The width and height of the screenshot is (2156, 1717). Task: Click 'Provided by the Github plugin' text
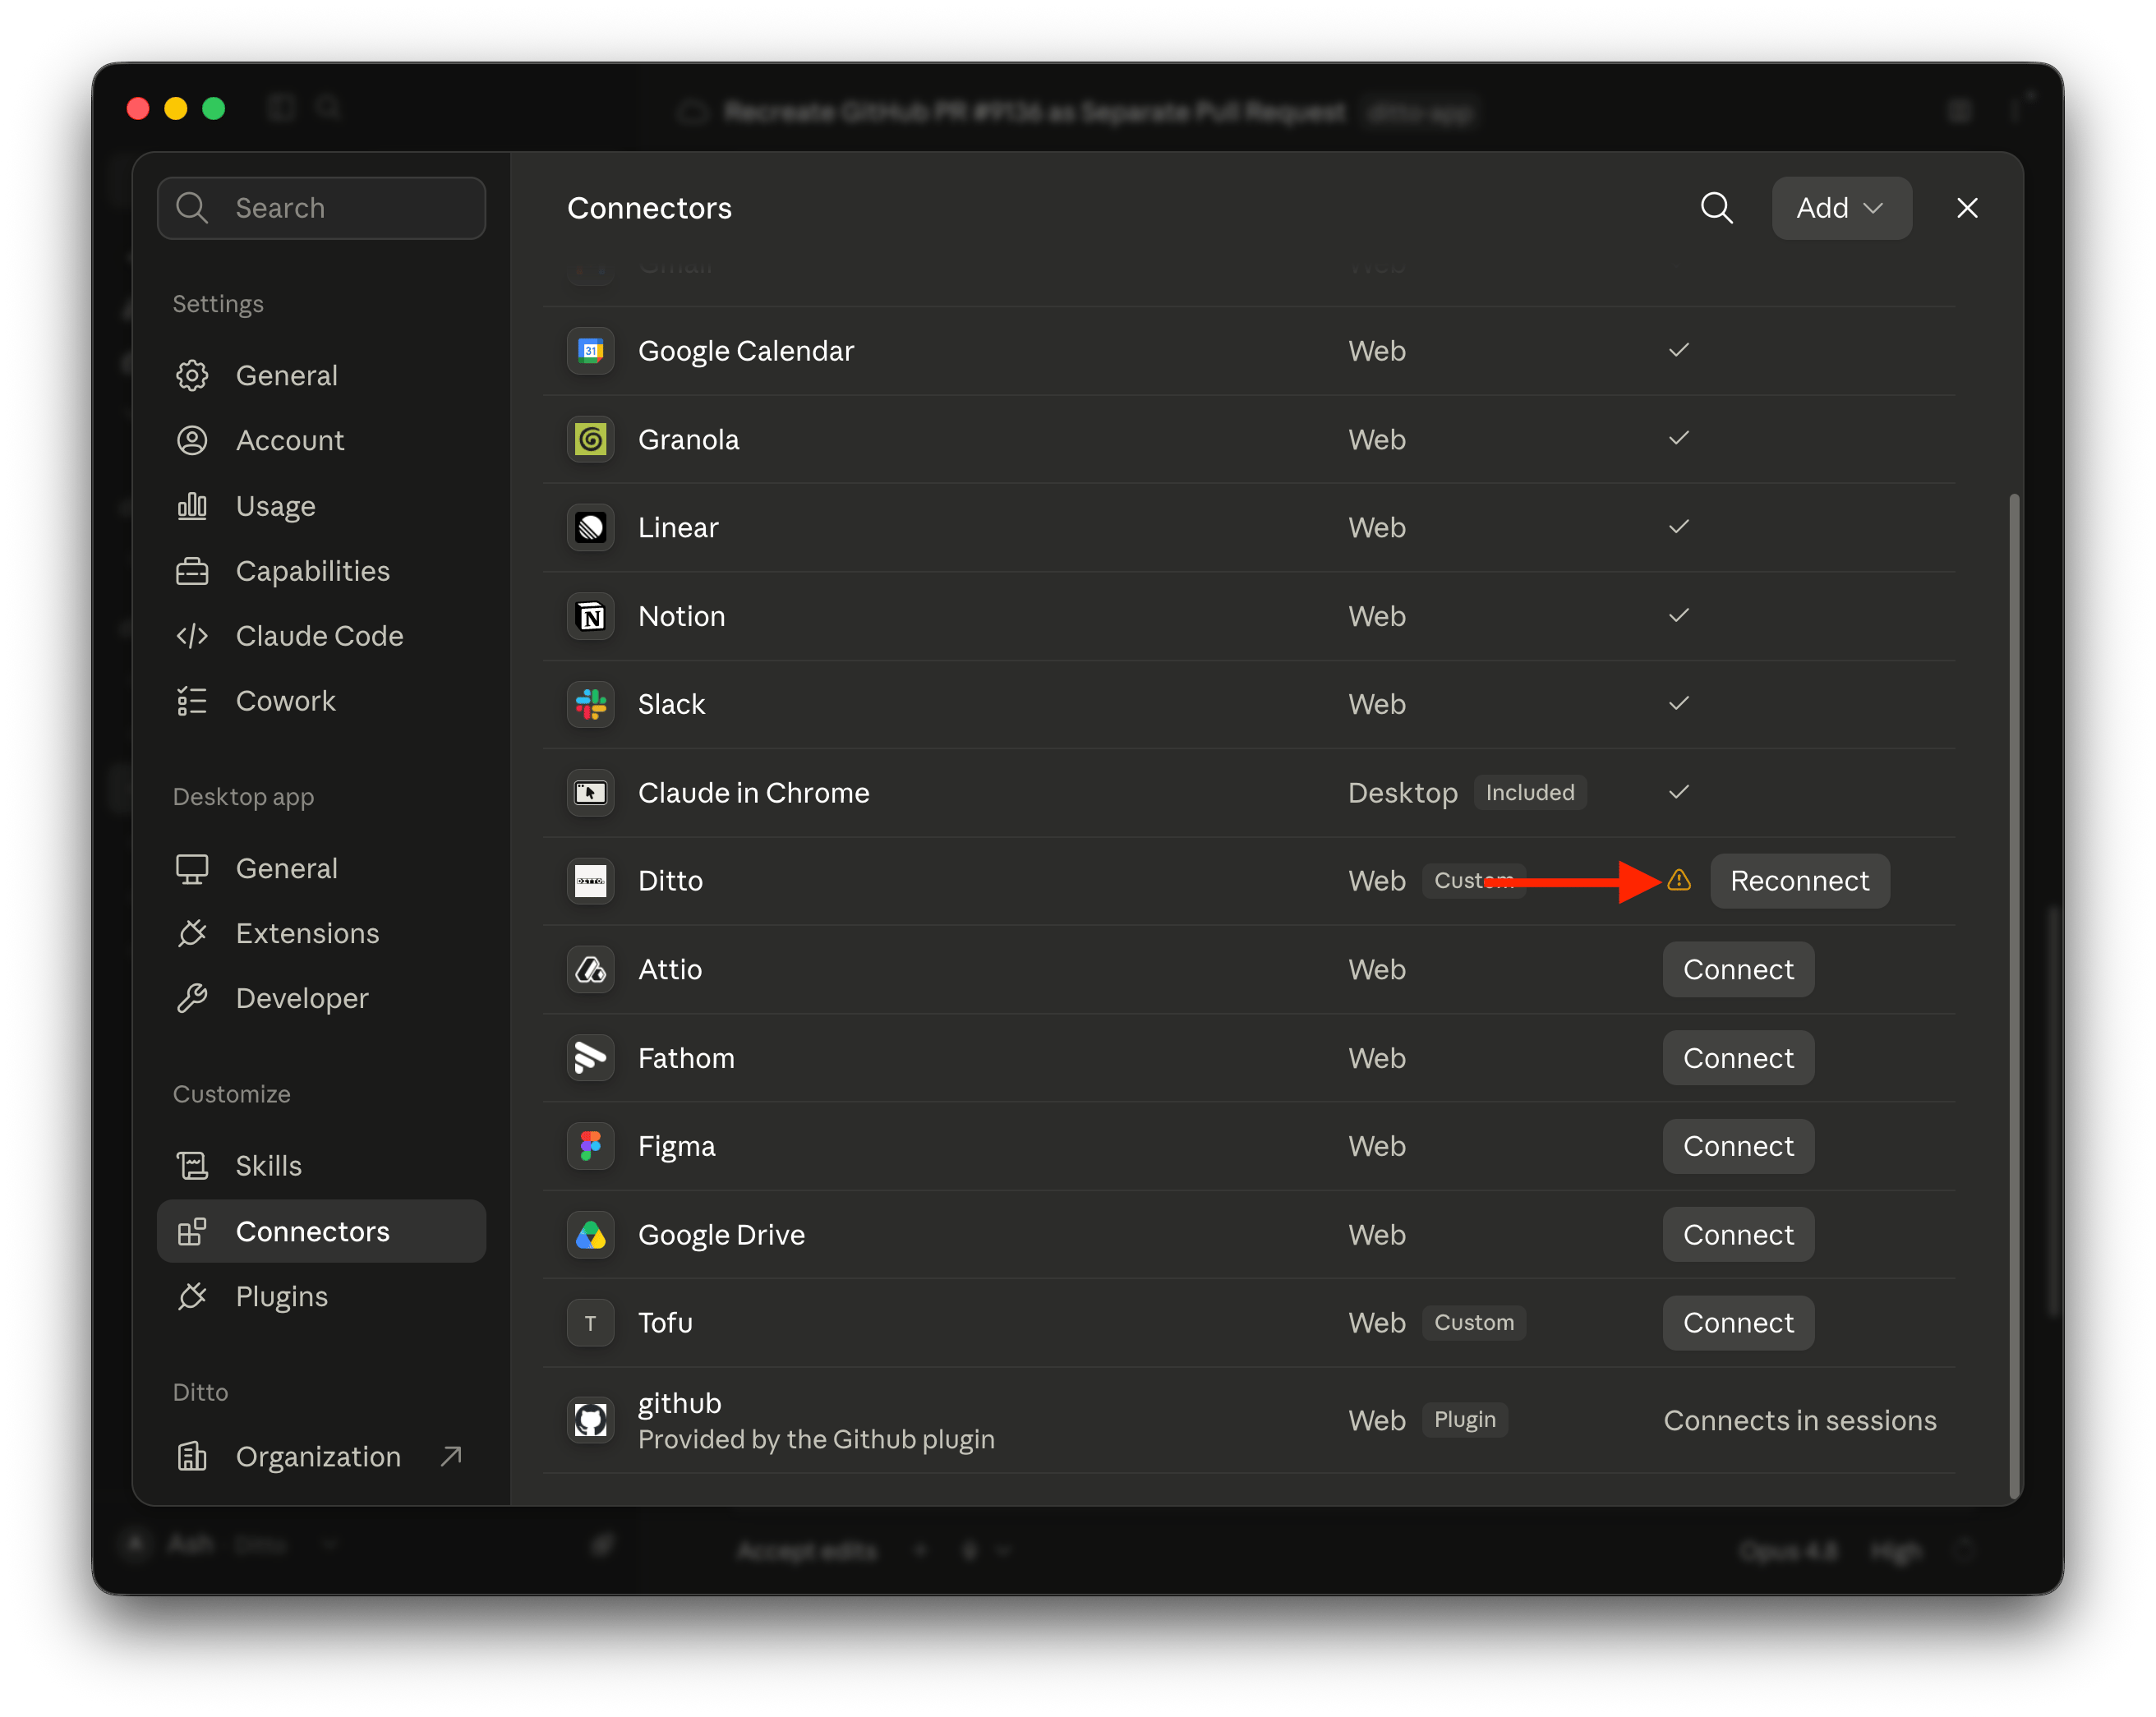click(x=816, y=1439)
